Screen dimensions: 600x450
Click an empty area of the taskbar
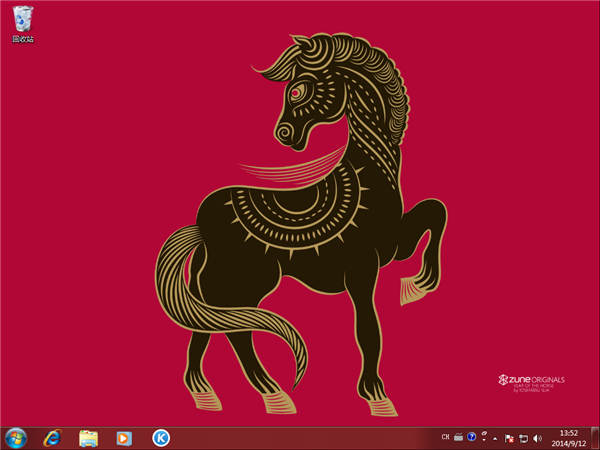pyautogui.click(x=300, y=438)
